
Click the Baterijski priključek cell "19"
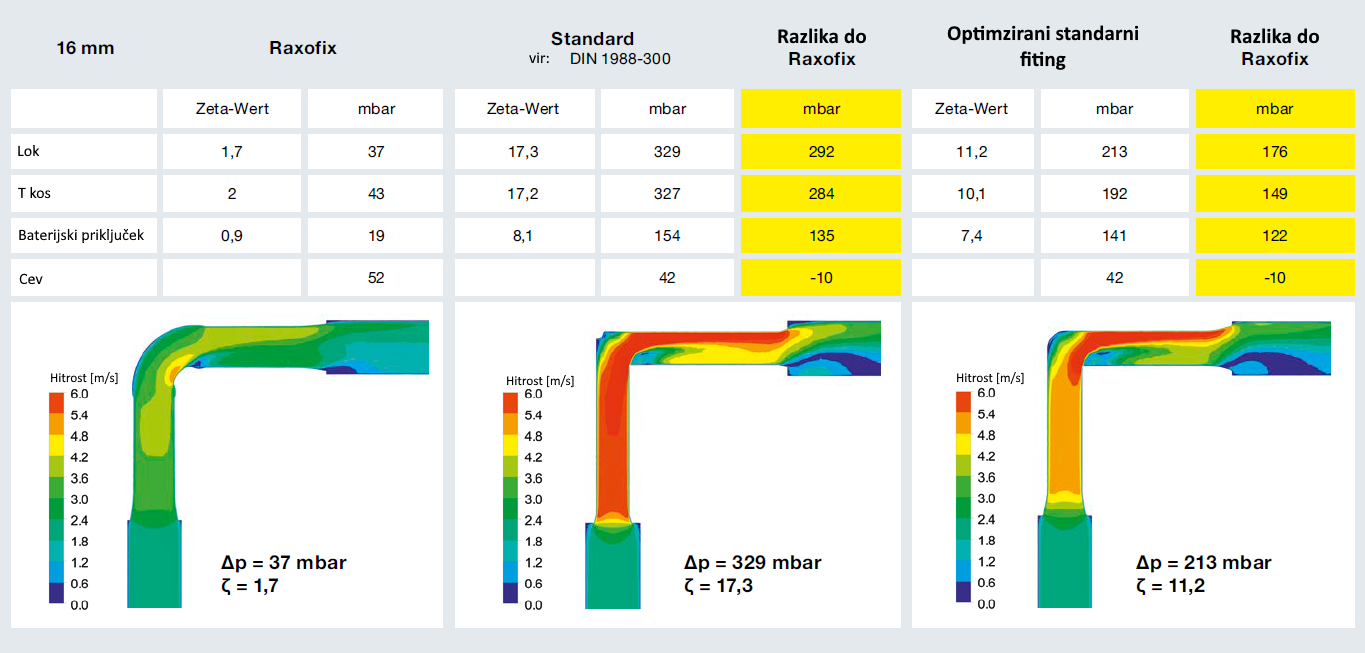[376, 236]
